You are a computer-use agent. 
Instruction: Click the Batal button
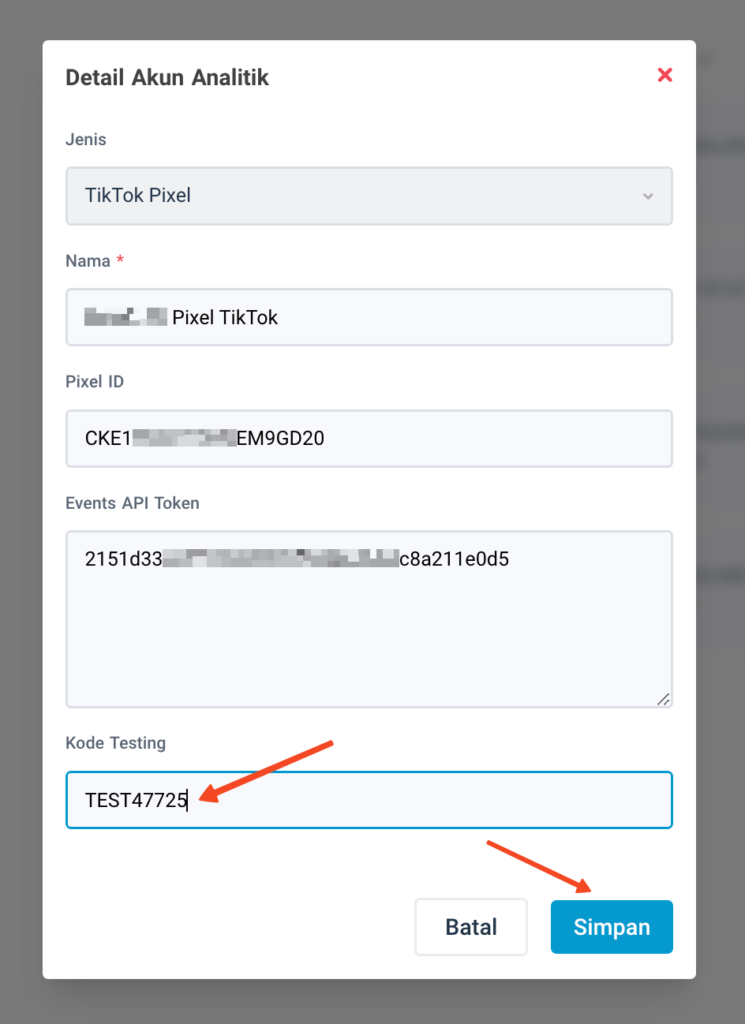pyautogui.click(x=471, y=927)
